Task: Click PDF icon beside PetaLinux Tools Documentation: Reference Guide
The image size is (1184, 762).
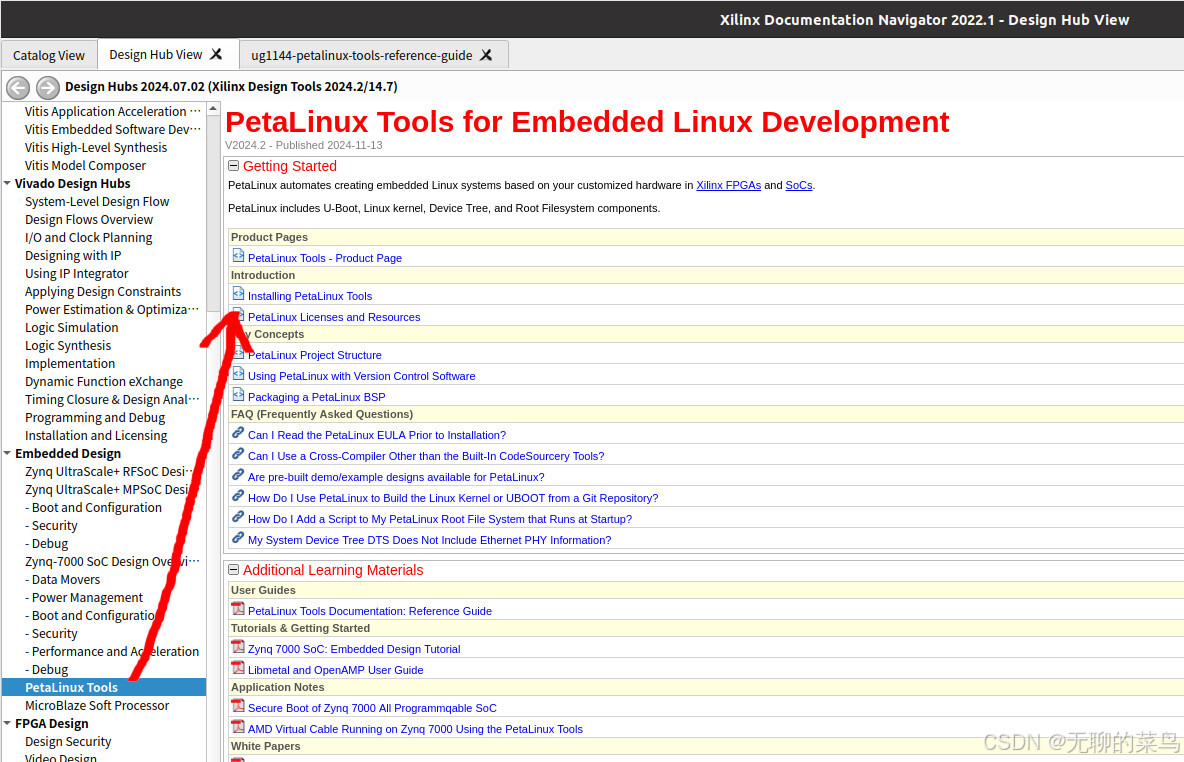Action: tap(238, 609)
